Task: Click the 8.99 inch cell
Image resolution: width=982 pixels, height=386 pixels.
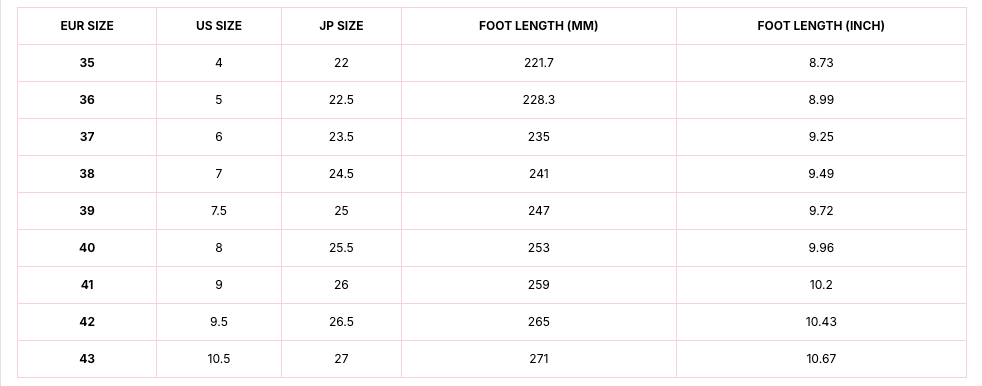Action: click(x=821, y=100)
